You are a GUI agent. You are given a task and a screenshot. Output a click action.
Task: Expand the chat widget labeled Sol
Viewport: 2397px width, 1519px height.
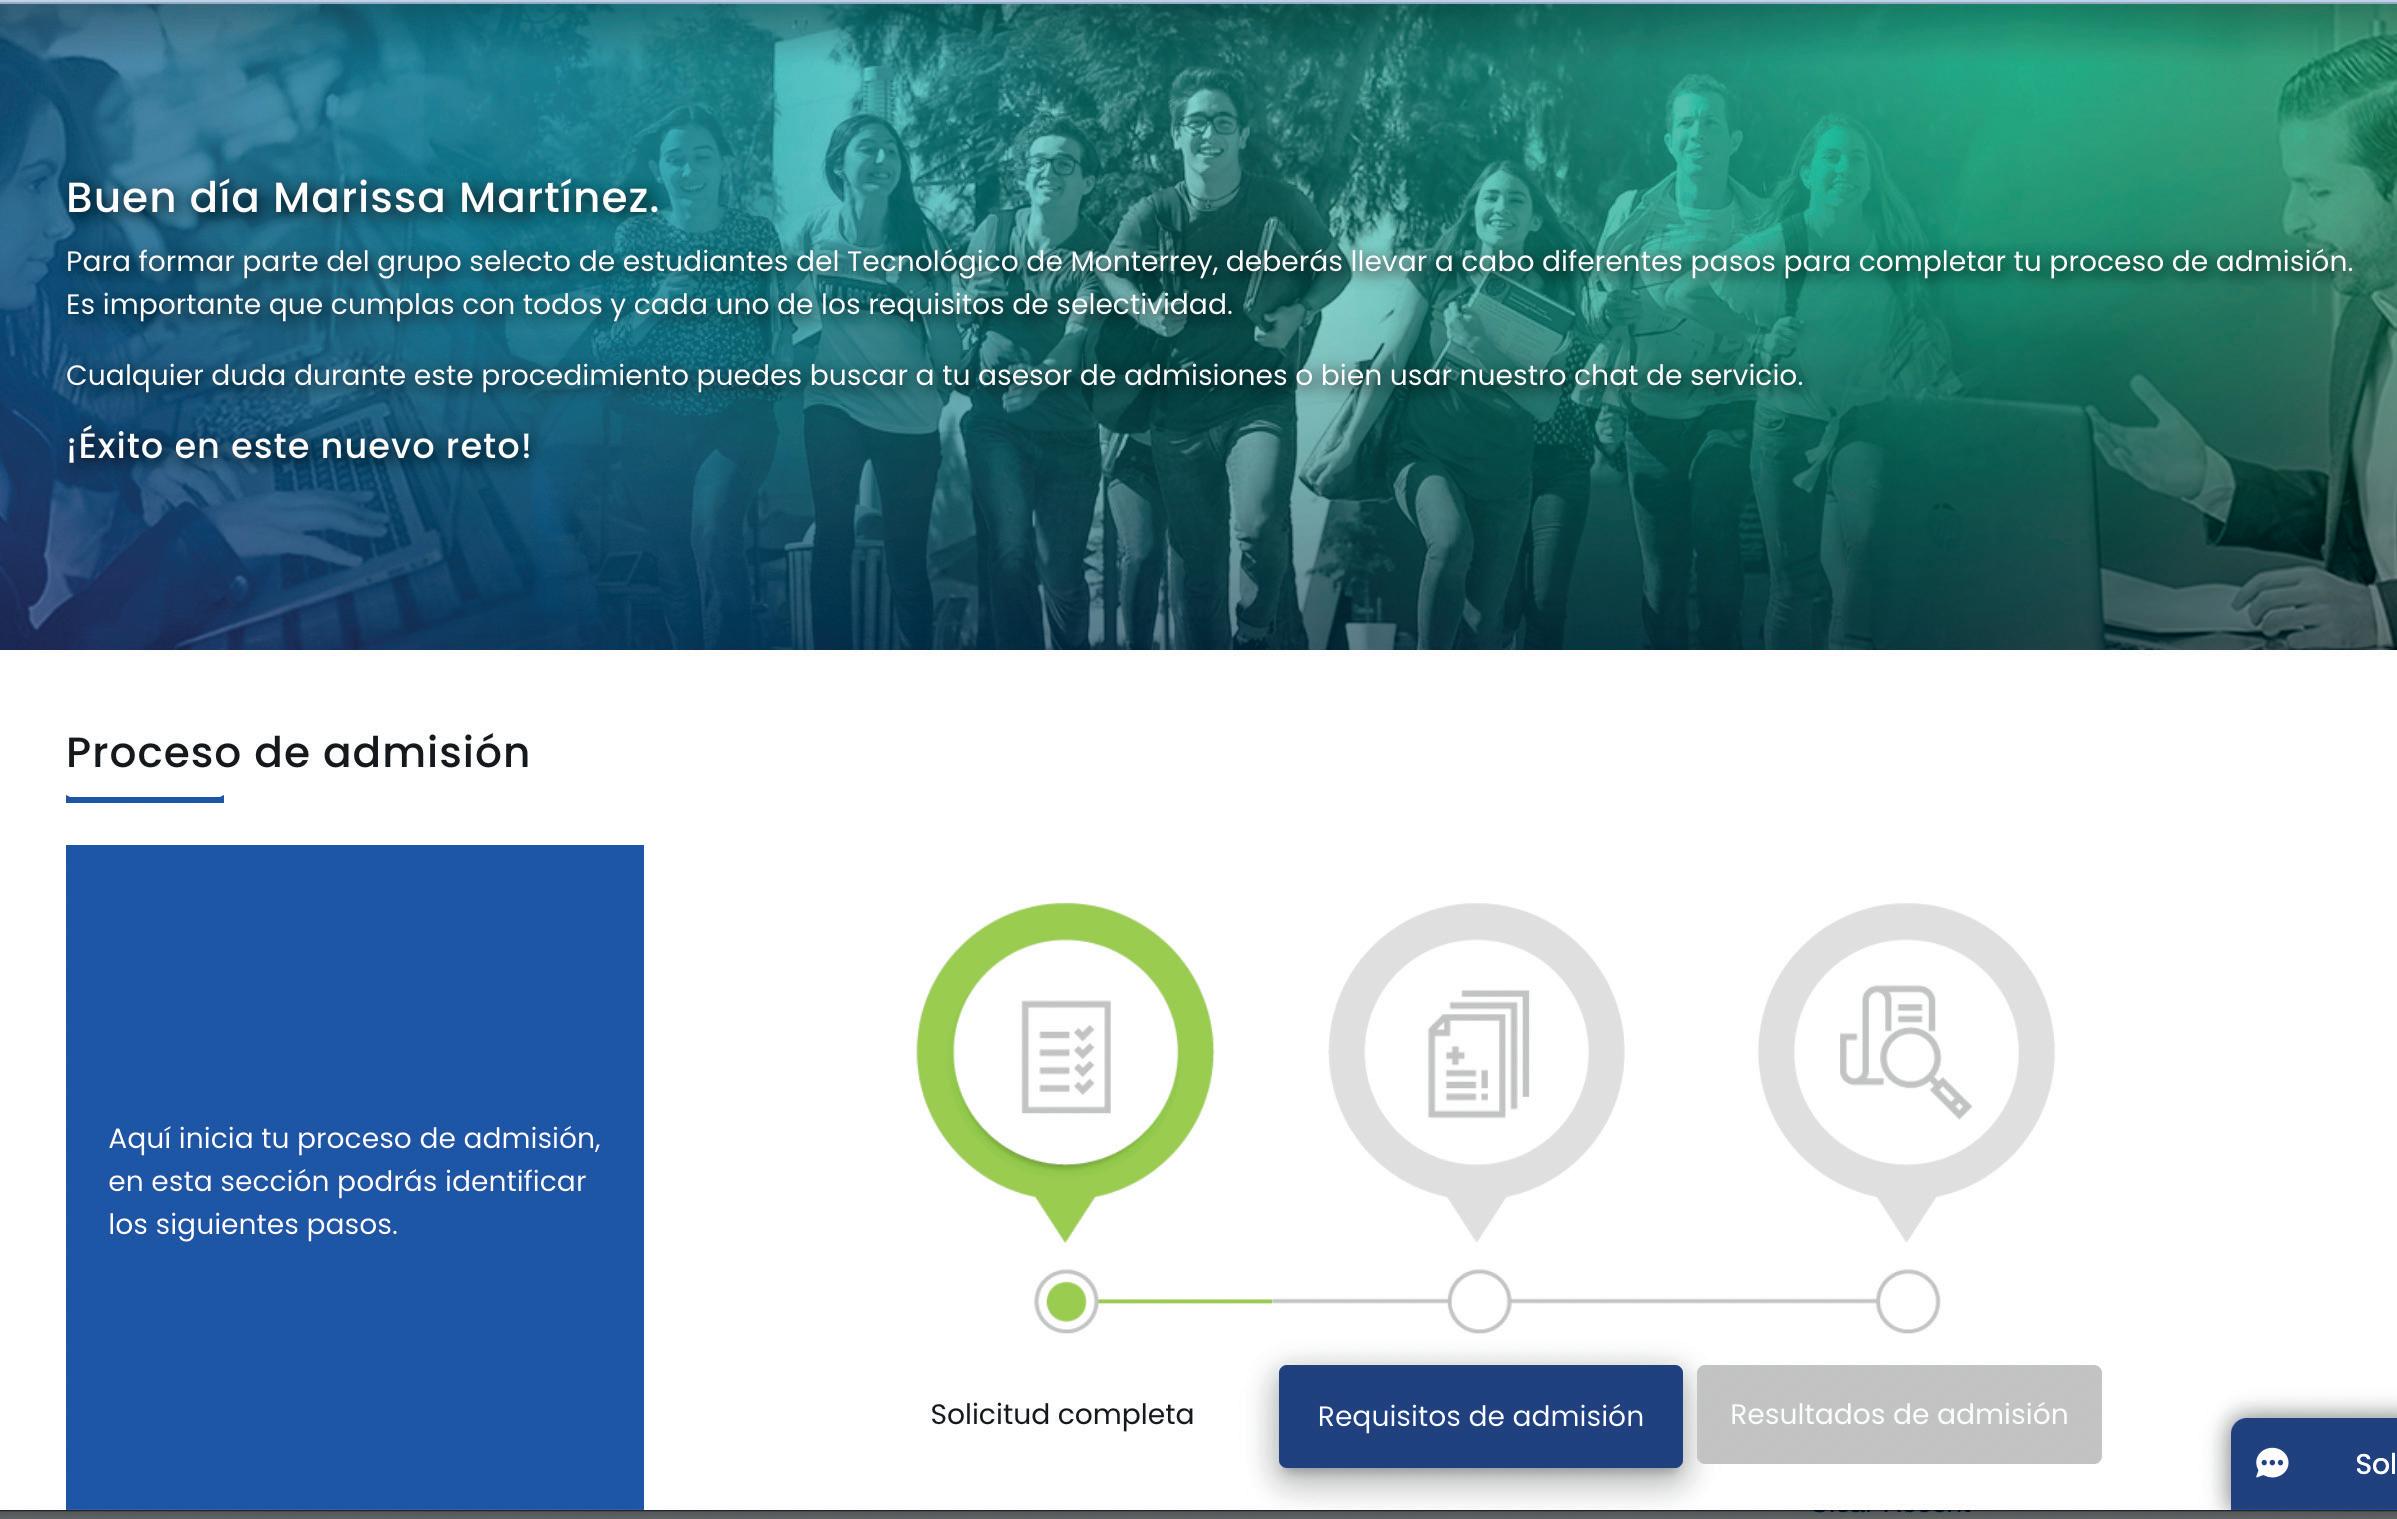tap(2372, 1464)
